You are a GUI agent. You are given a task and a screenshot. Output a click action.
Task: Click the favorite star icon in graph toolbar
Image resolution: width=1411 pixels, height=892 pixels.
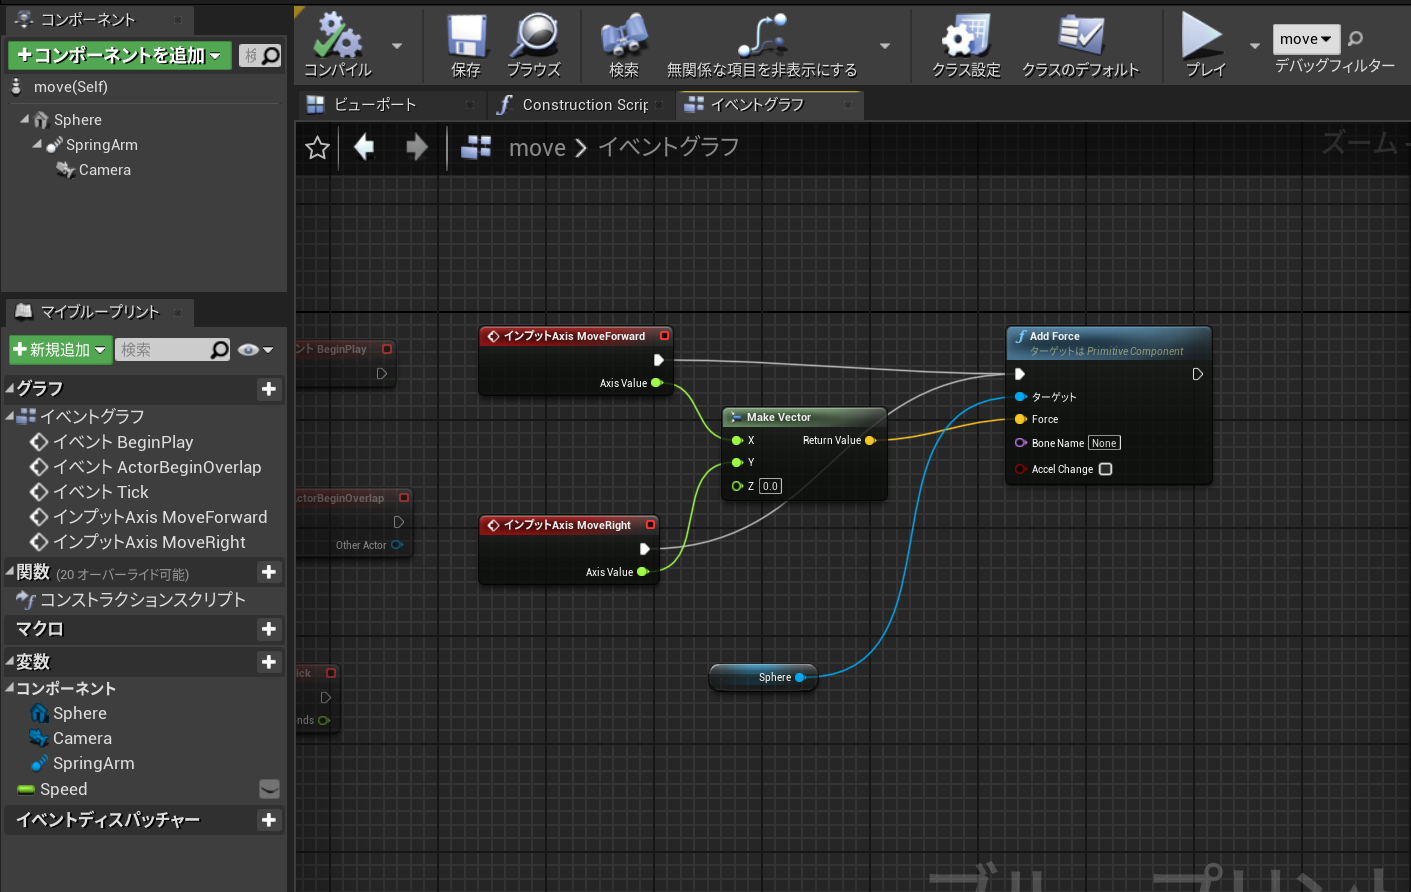click(318, 148)
